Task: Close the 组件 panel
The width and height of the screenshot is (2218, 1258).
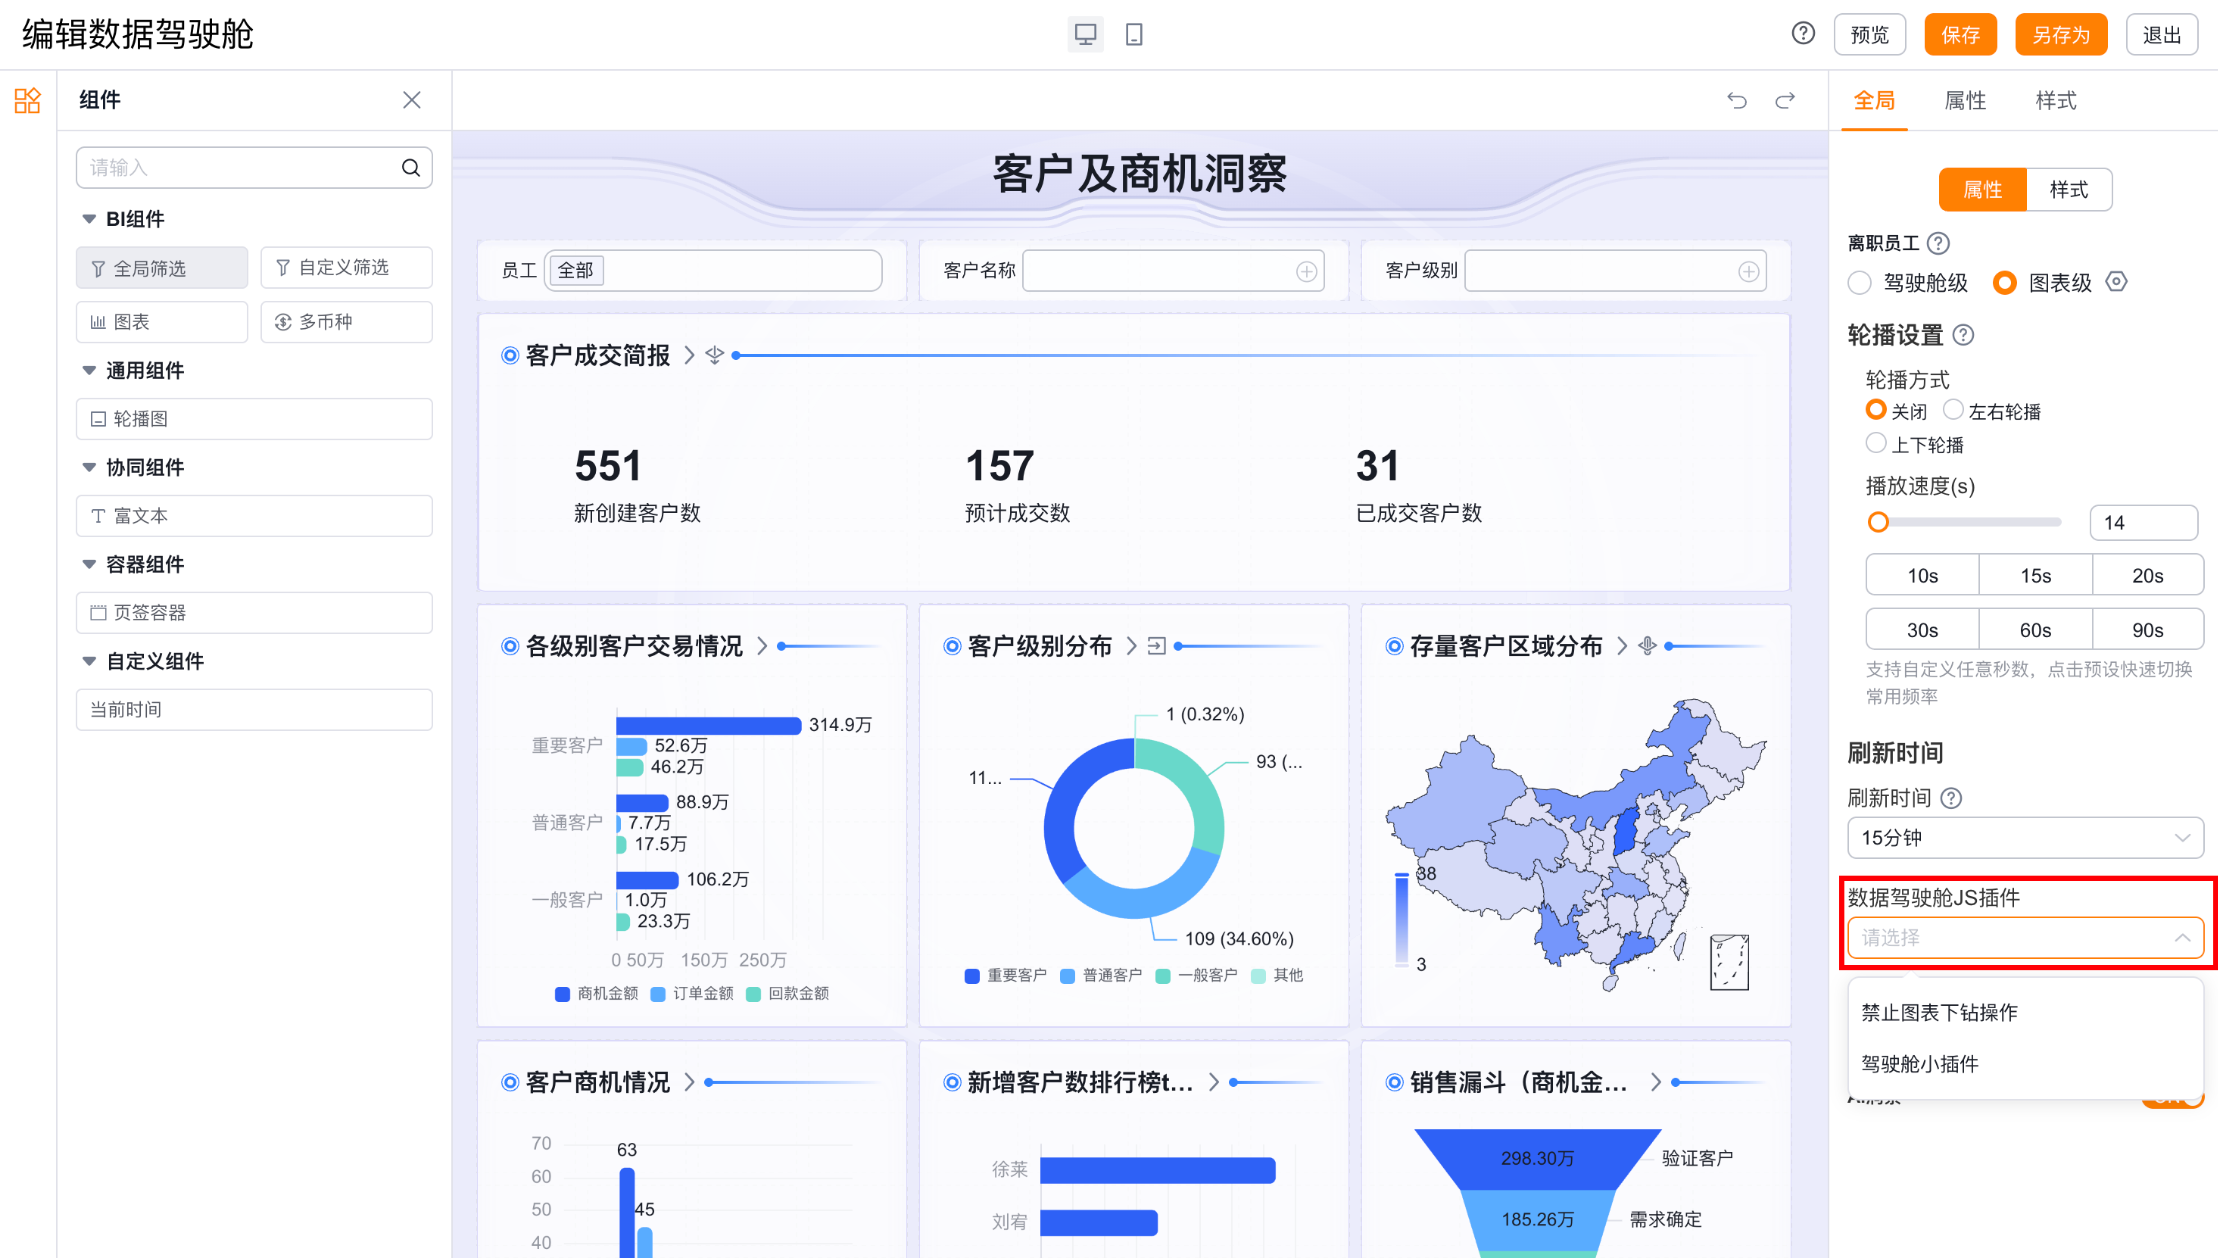Action: point(412,100)
